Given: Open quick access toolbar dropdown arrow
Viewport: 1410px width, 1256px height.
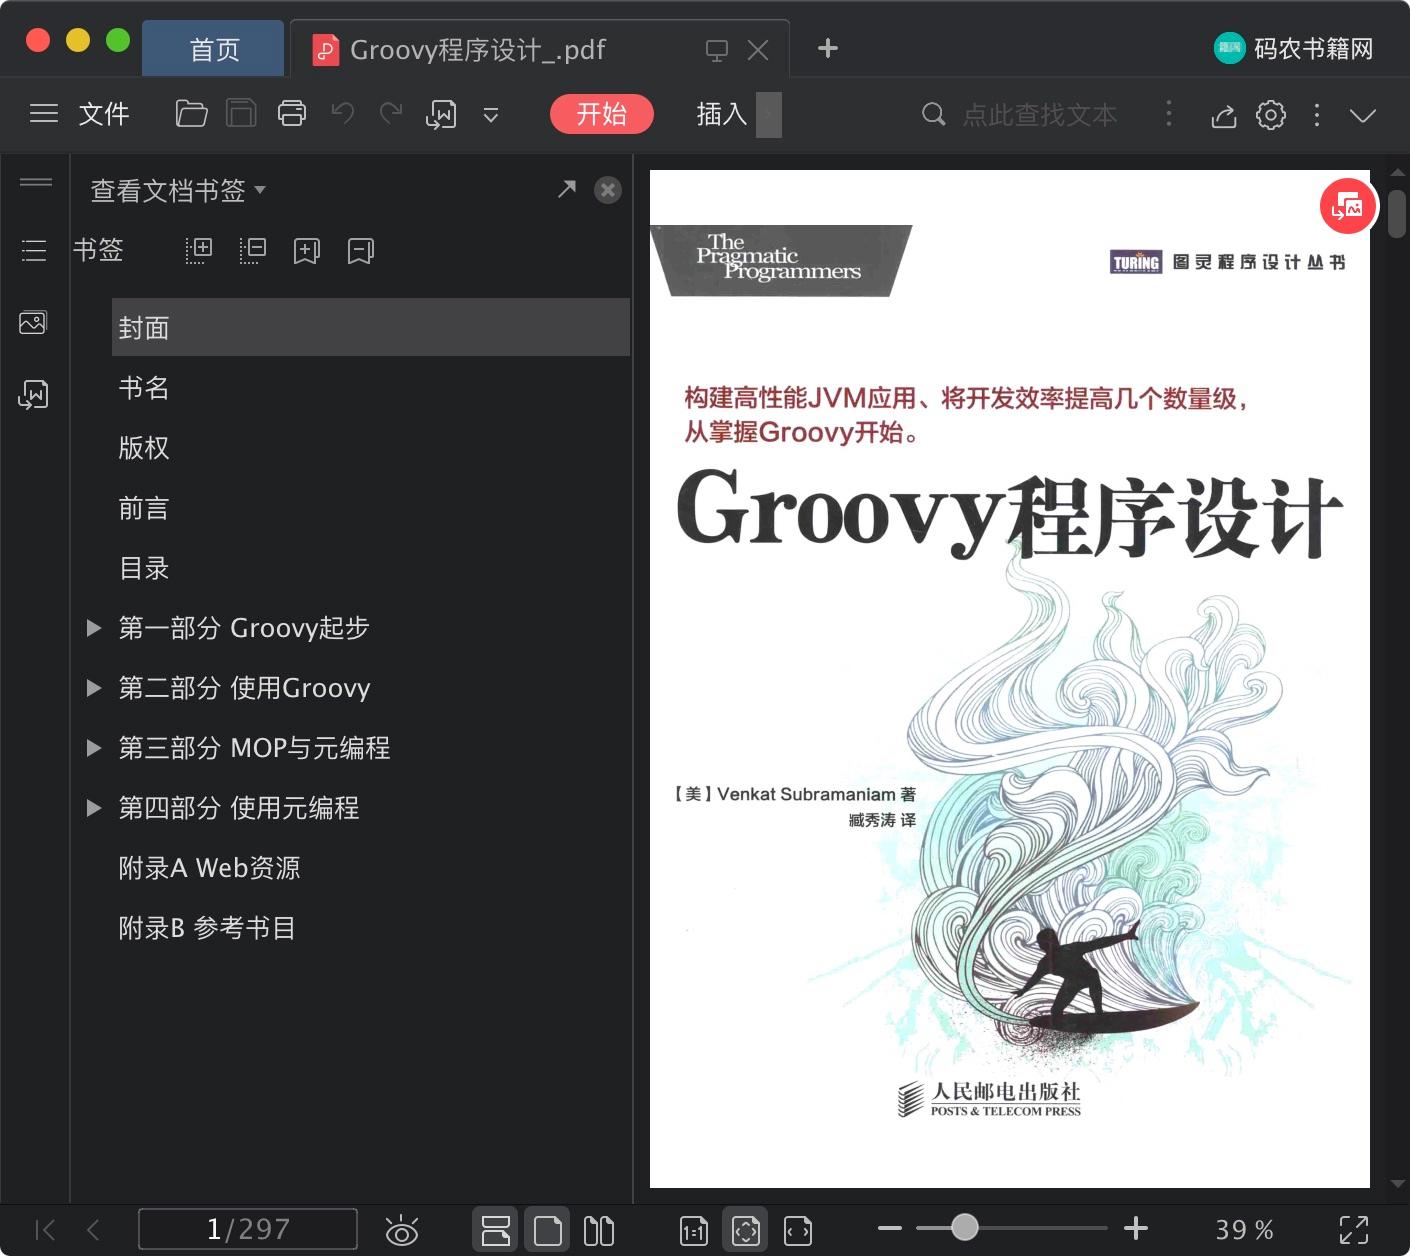Looking at the screenshot, I should 491,115.
